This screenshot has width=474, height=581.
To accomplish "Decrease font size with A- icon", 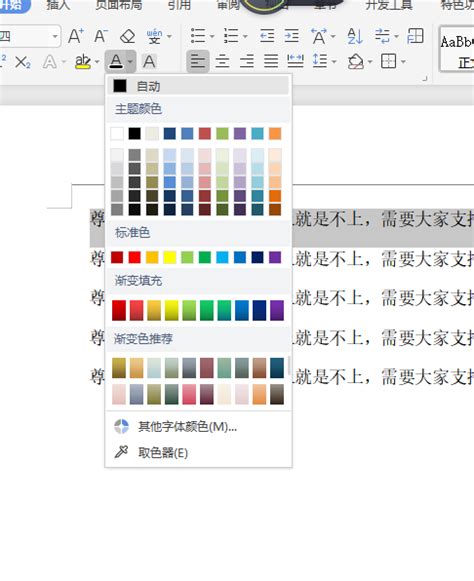I will click(x=101, y=36).
